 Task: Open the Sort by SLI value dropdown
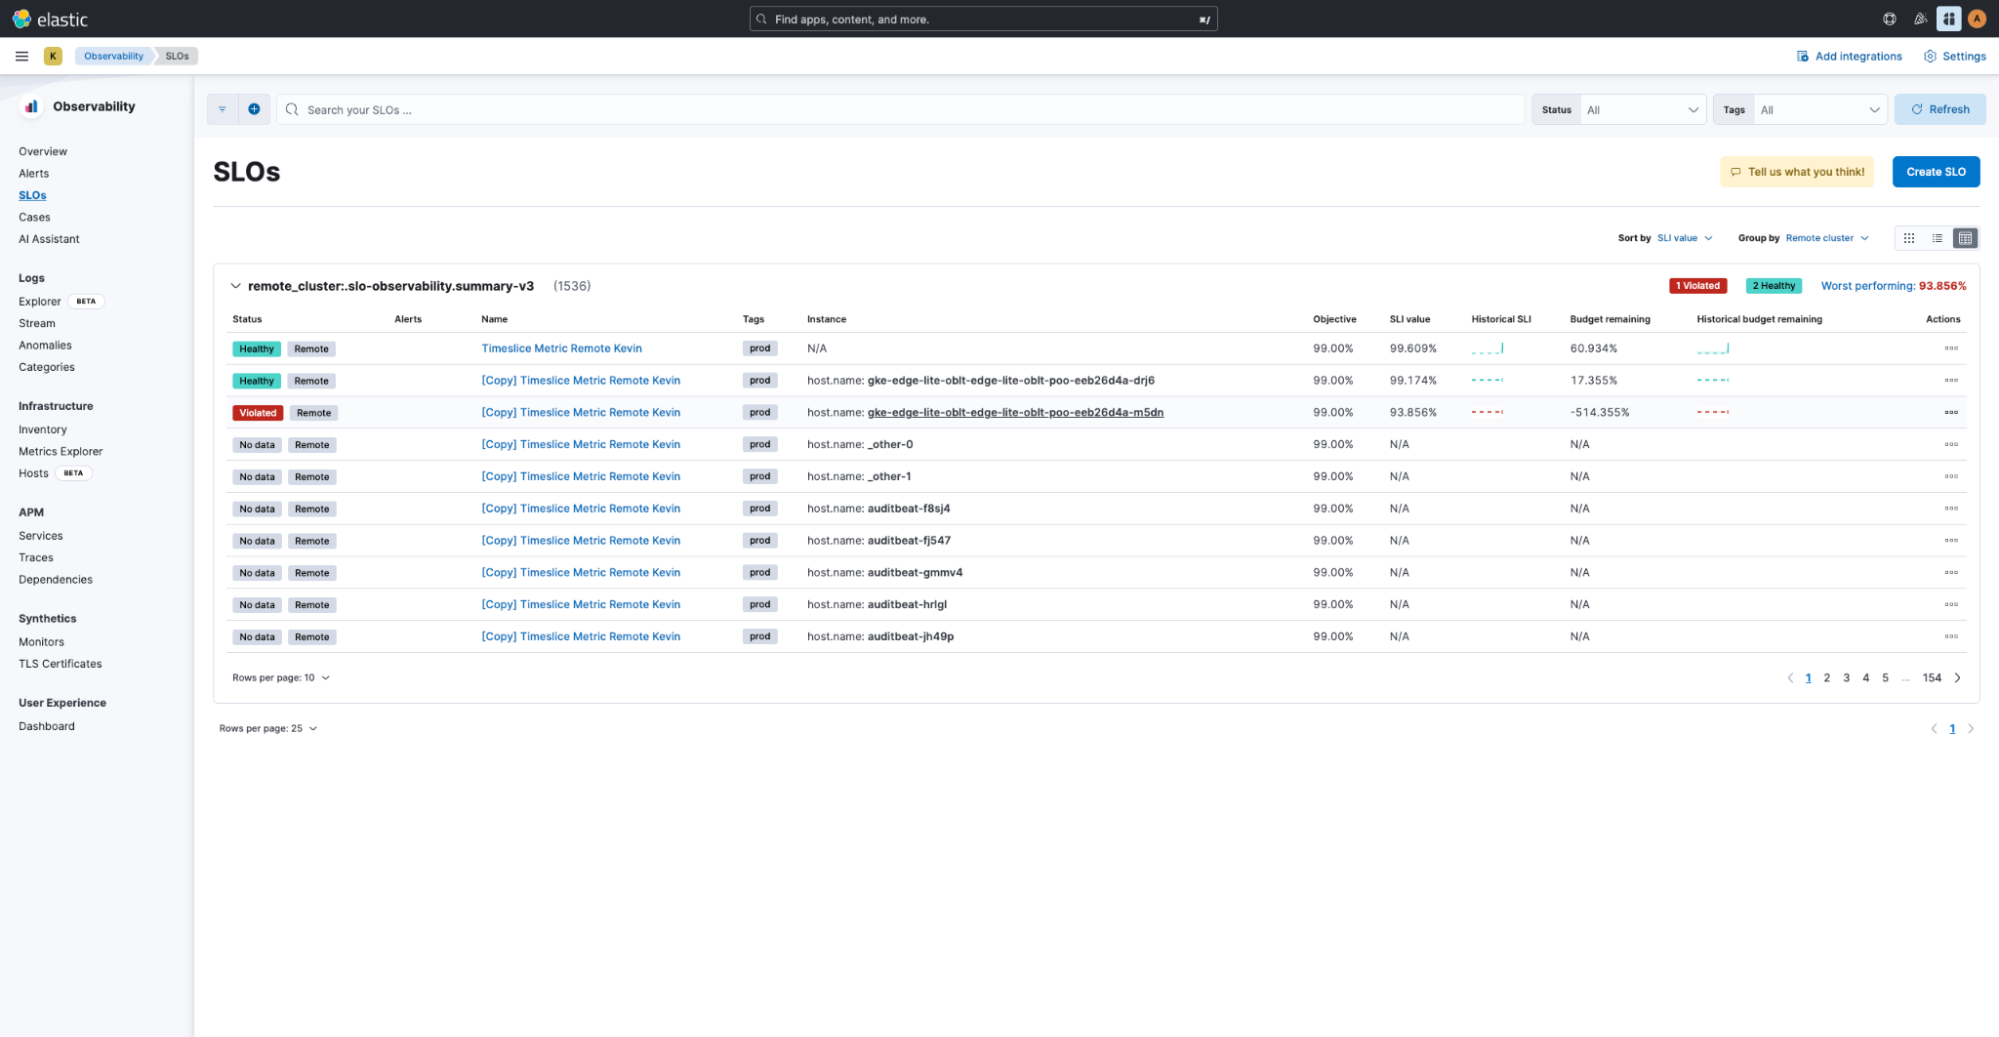click(x=1684, y=238)
